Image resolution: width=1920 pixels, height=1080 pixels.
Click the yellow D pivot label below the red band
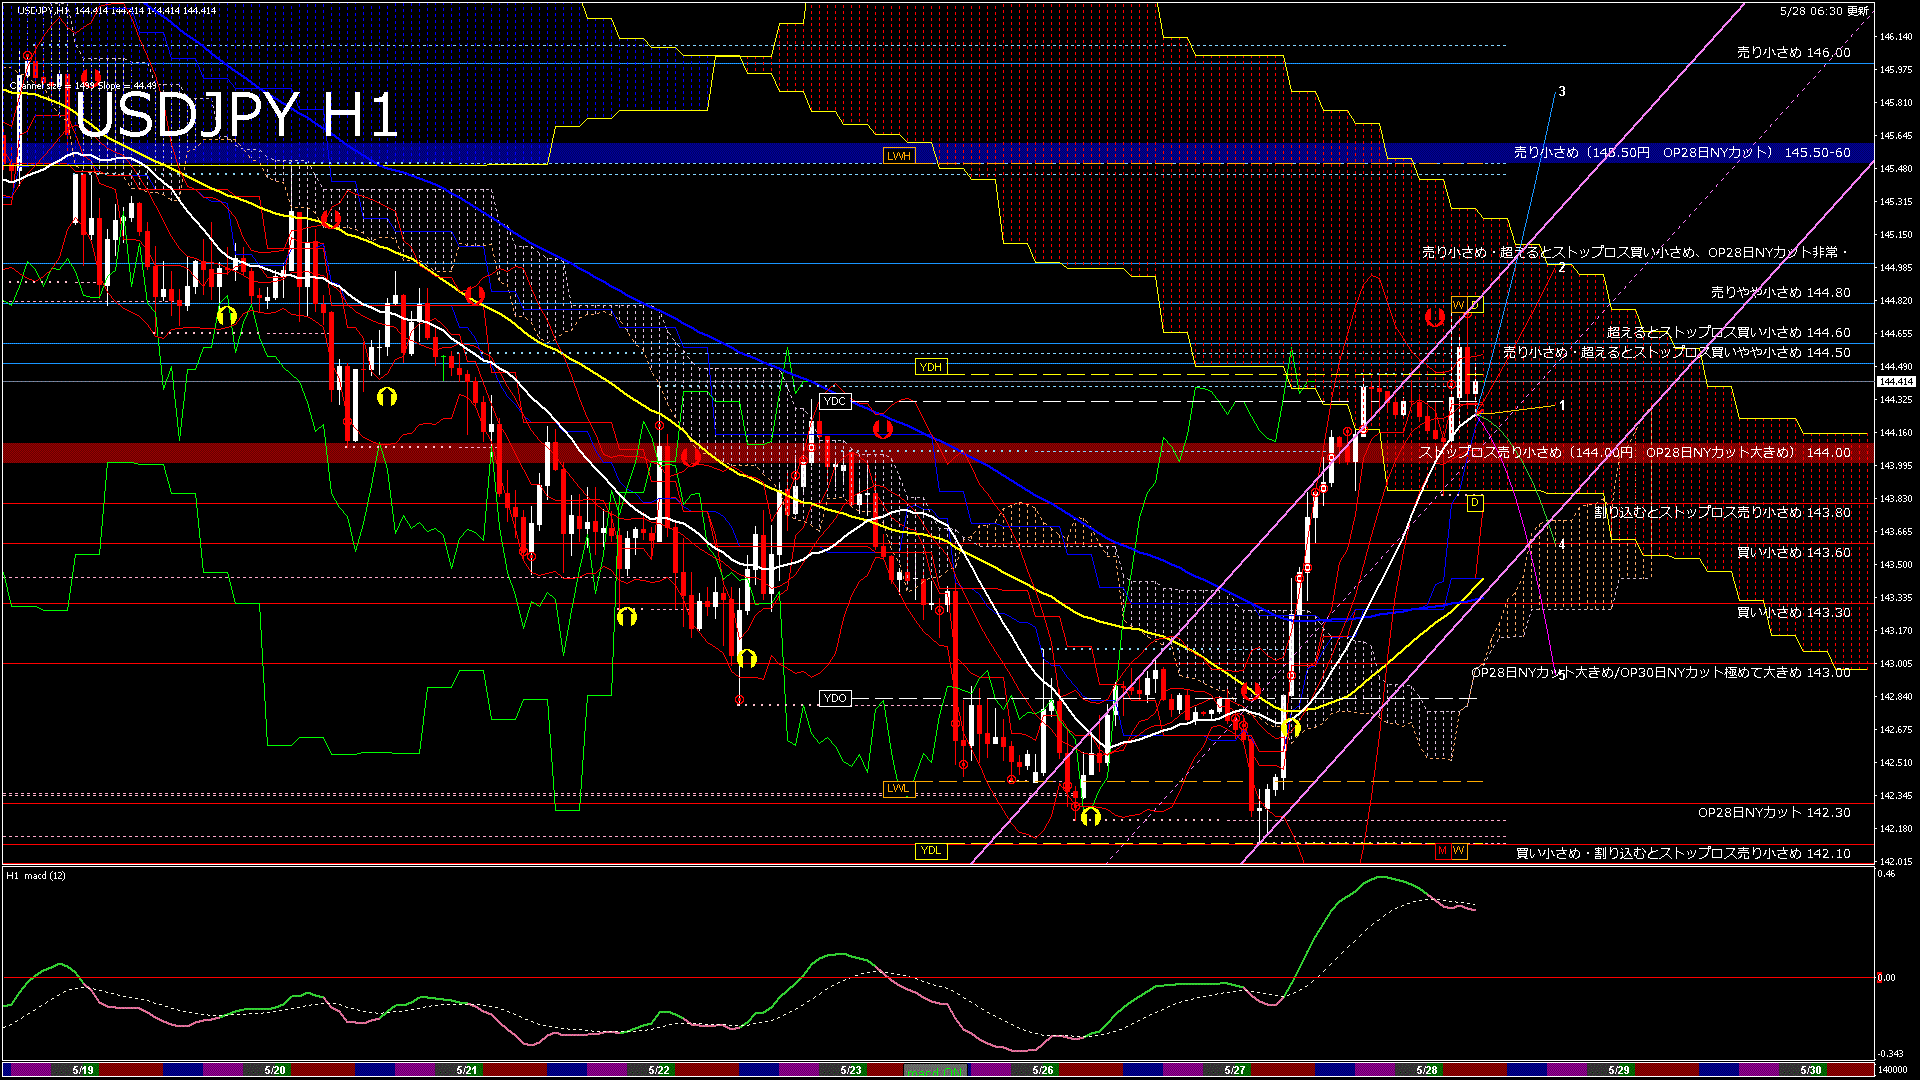tap(1474, 503)
